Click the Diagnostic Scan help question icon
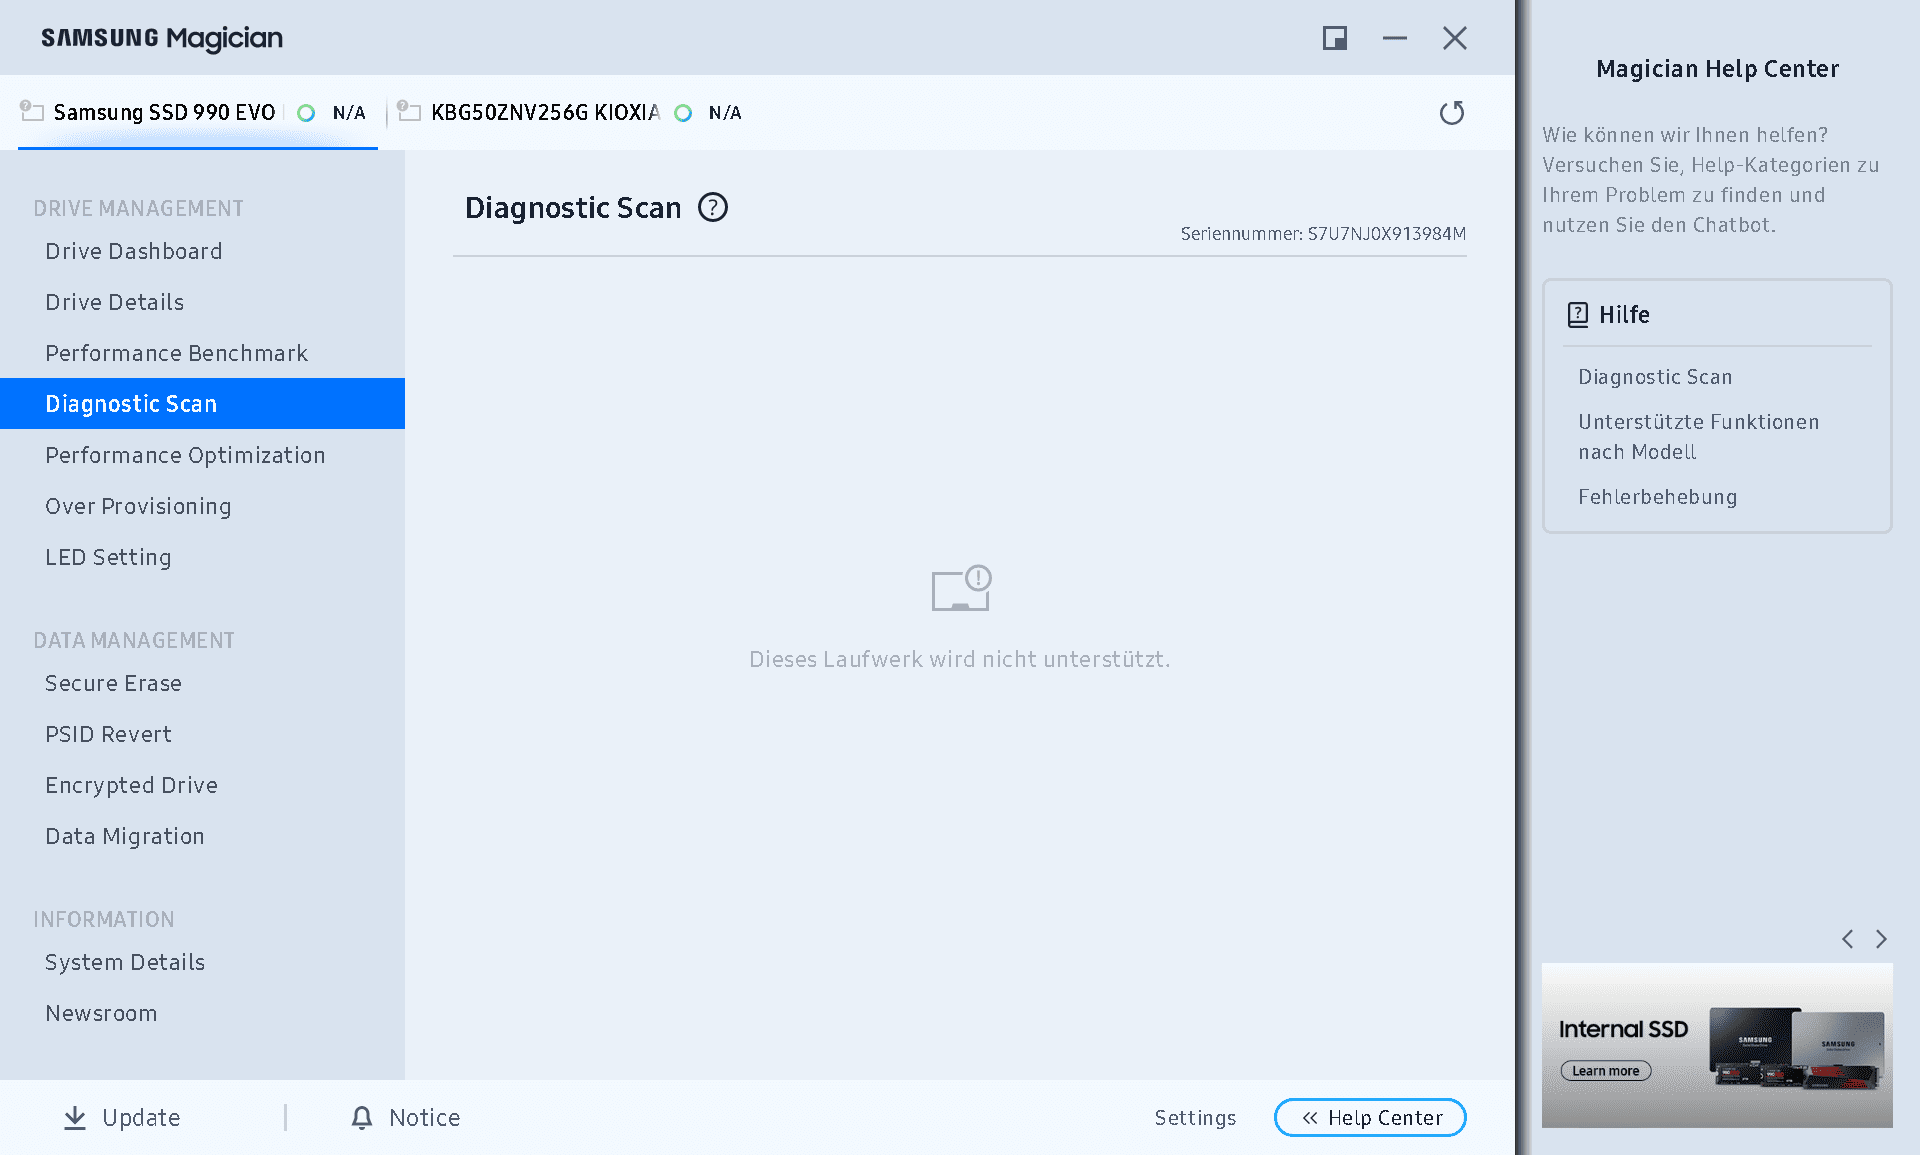 pos(713,207)
